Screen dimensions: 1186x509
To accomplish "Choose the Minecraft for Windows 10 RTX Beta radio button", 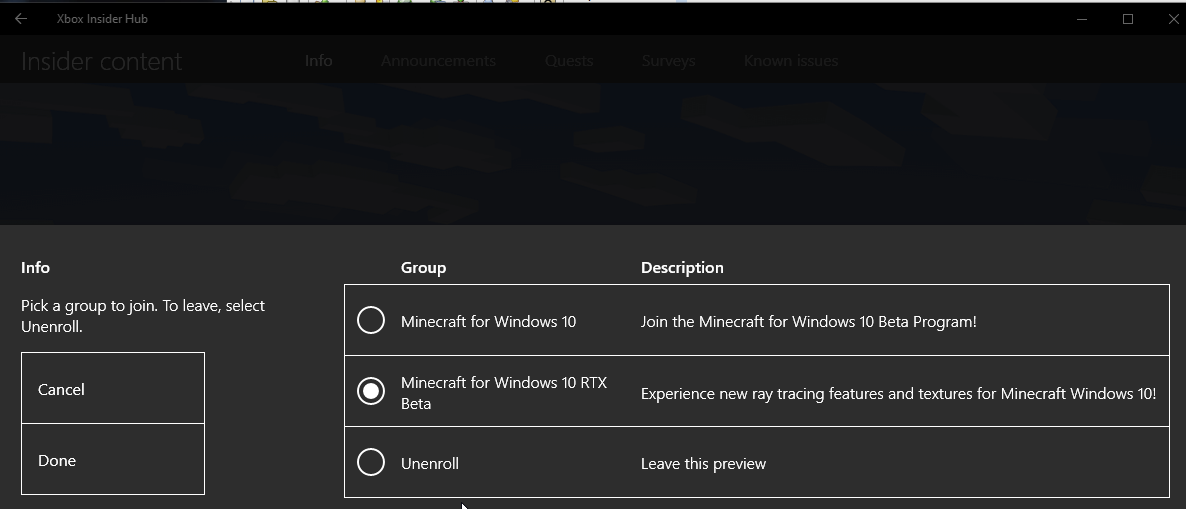I will tap(371, 391).
